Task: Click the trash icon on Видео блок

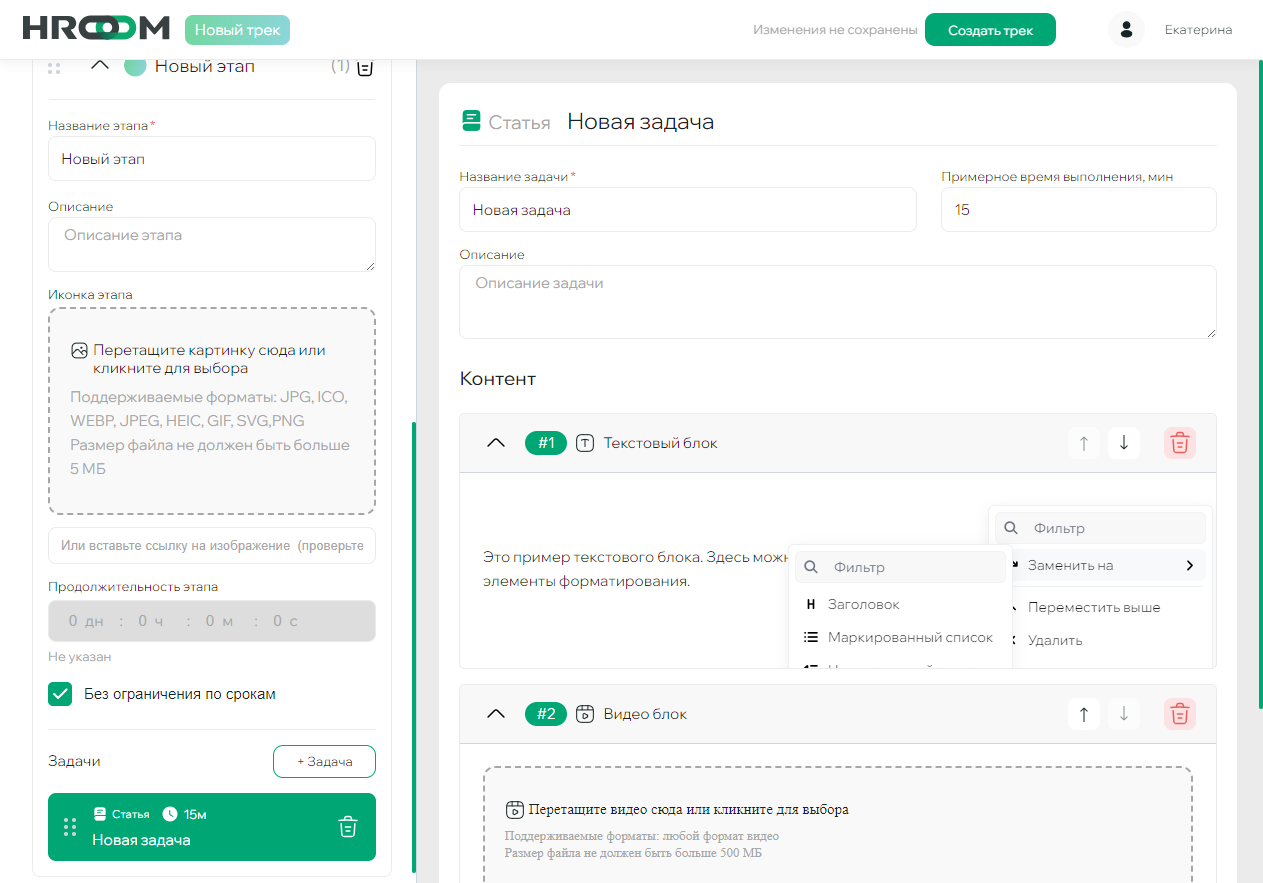Action: point(1179,713)
